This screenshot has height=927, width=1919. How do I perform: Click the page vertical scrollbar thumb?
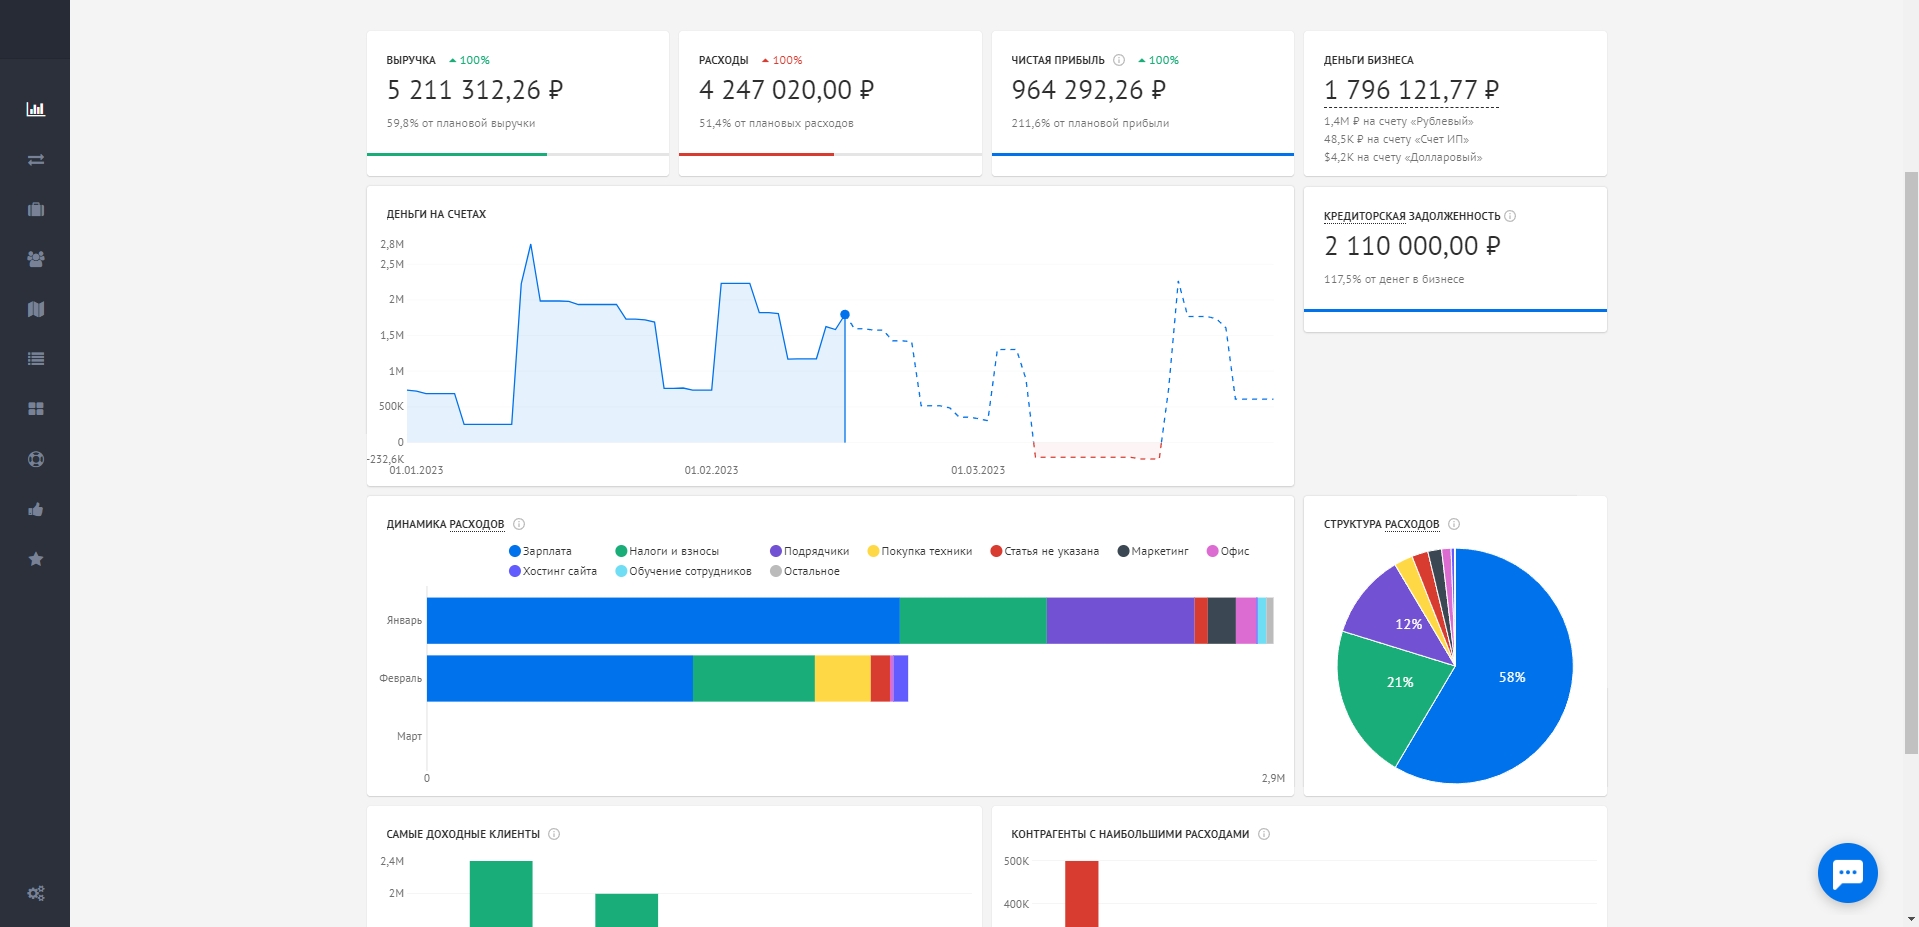1911,462
